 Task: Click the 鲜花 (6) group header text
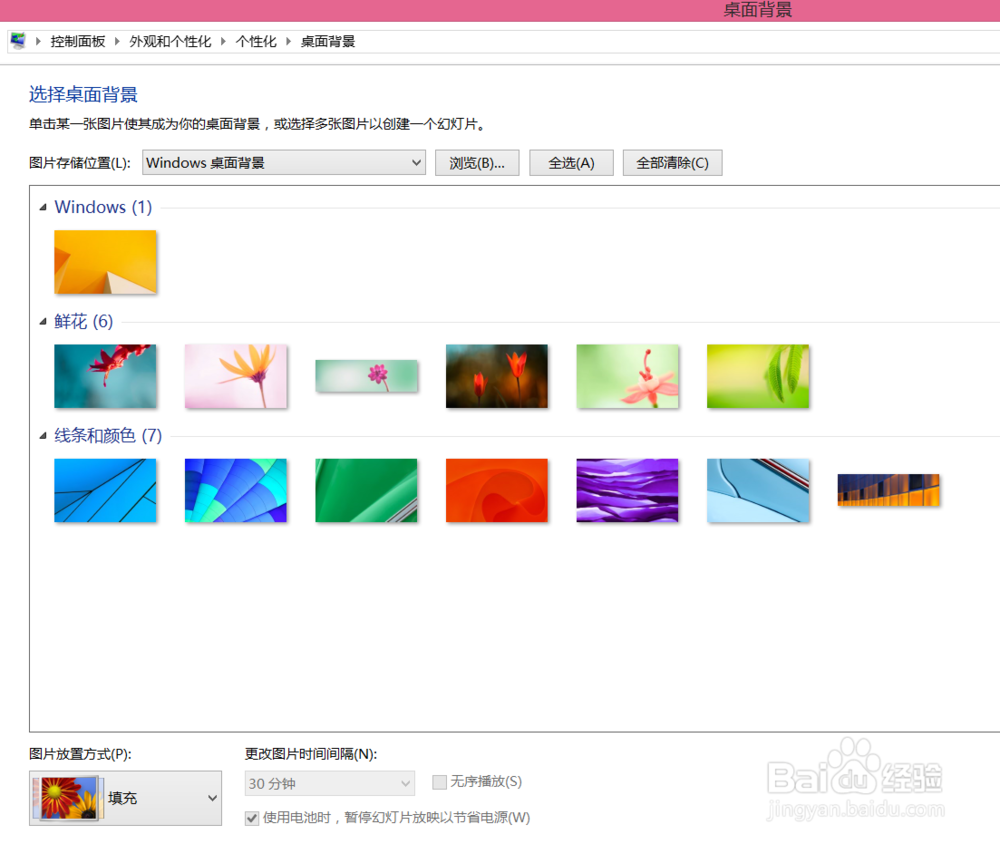coord(84,322)
